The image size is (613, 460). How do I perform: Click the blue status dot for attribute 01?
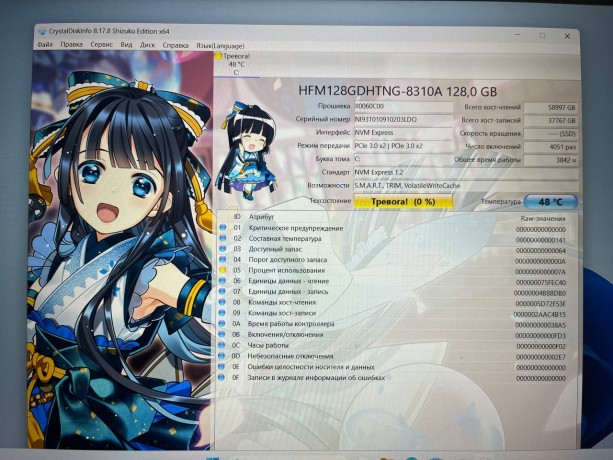pos(222,229)
